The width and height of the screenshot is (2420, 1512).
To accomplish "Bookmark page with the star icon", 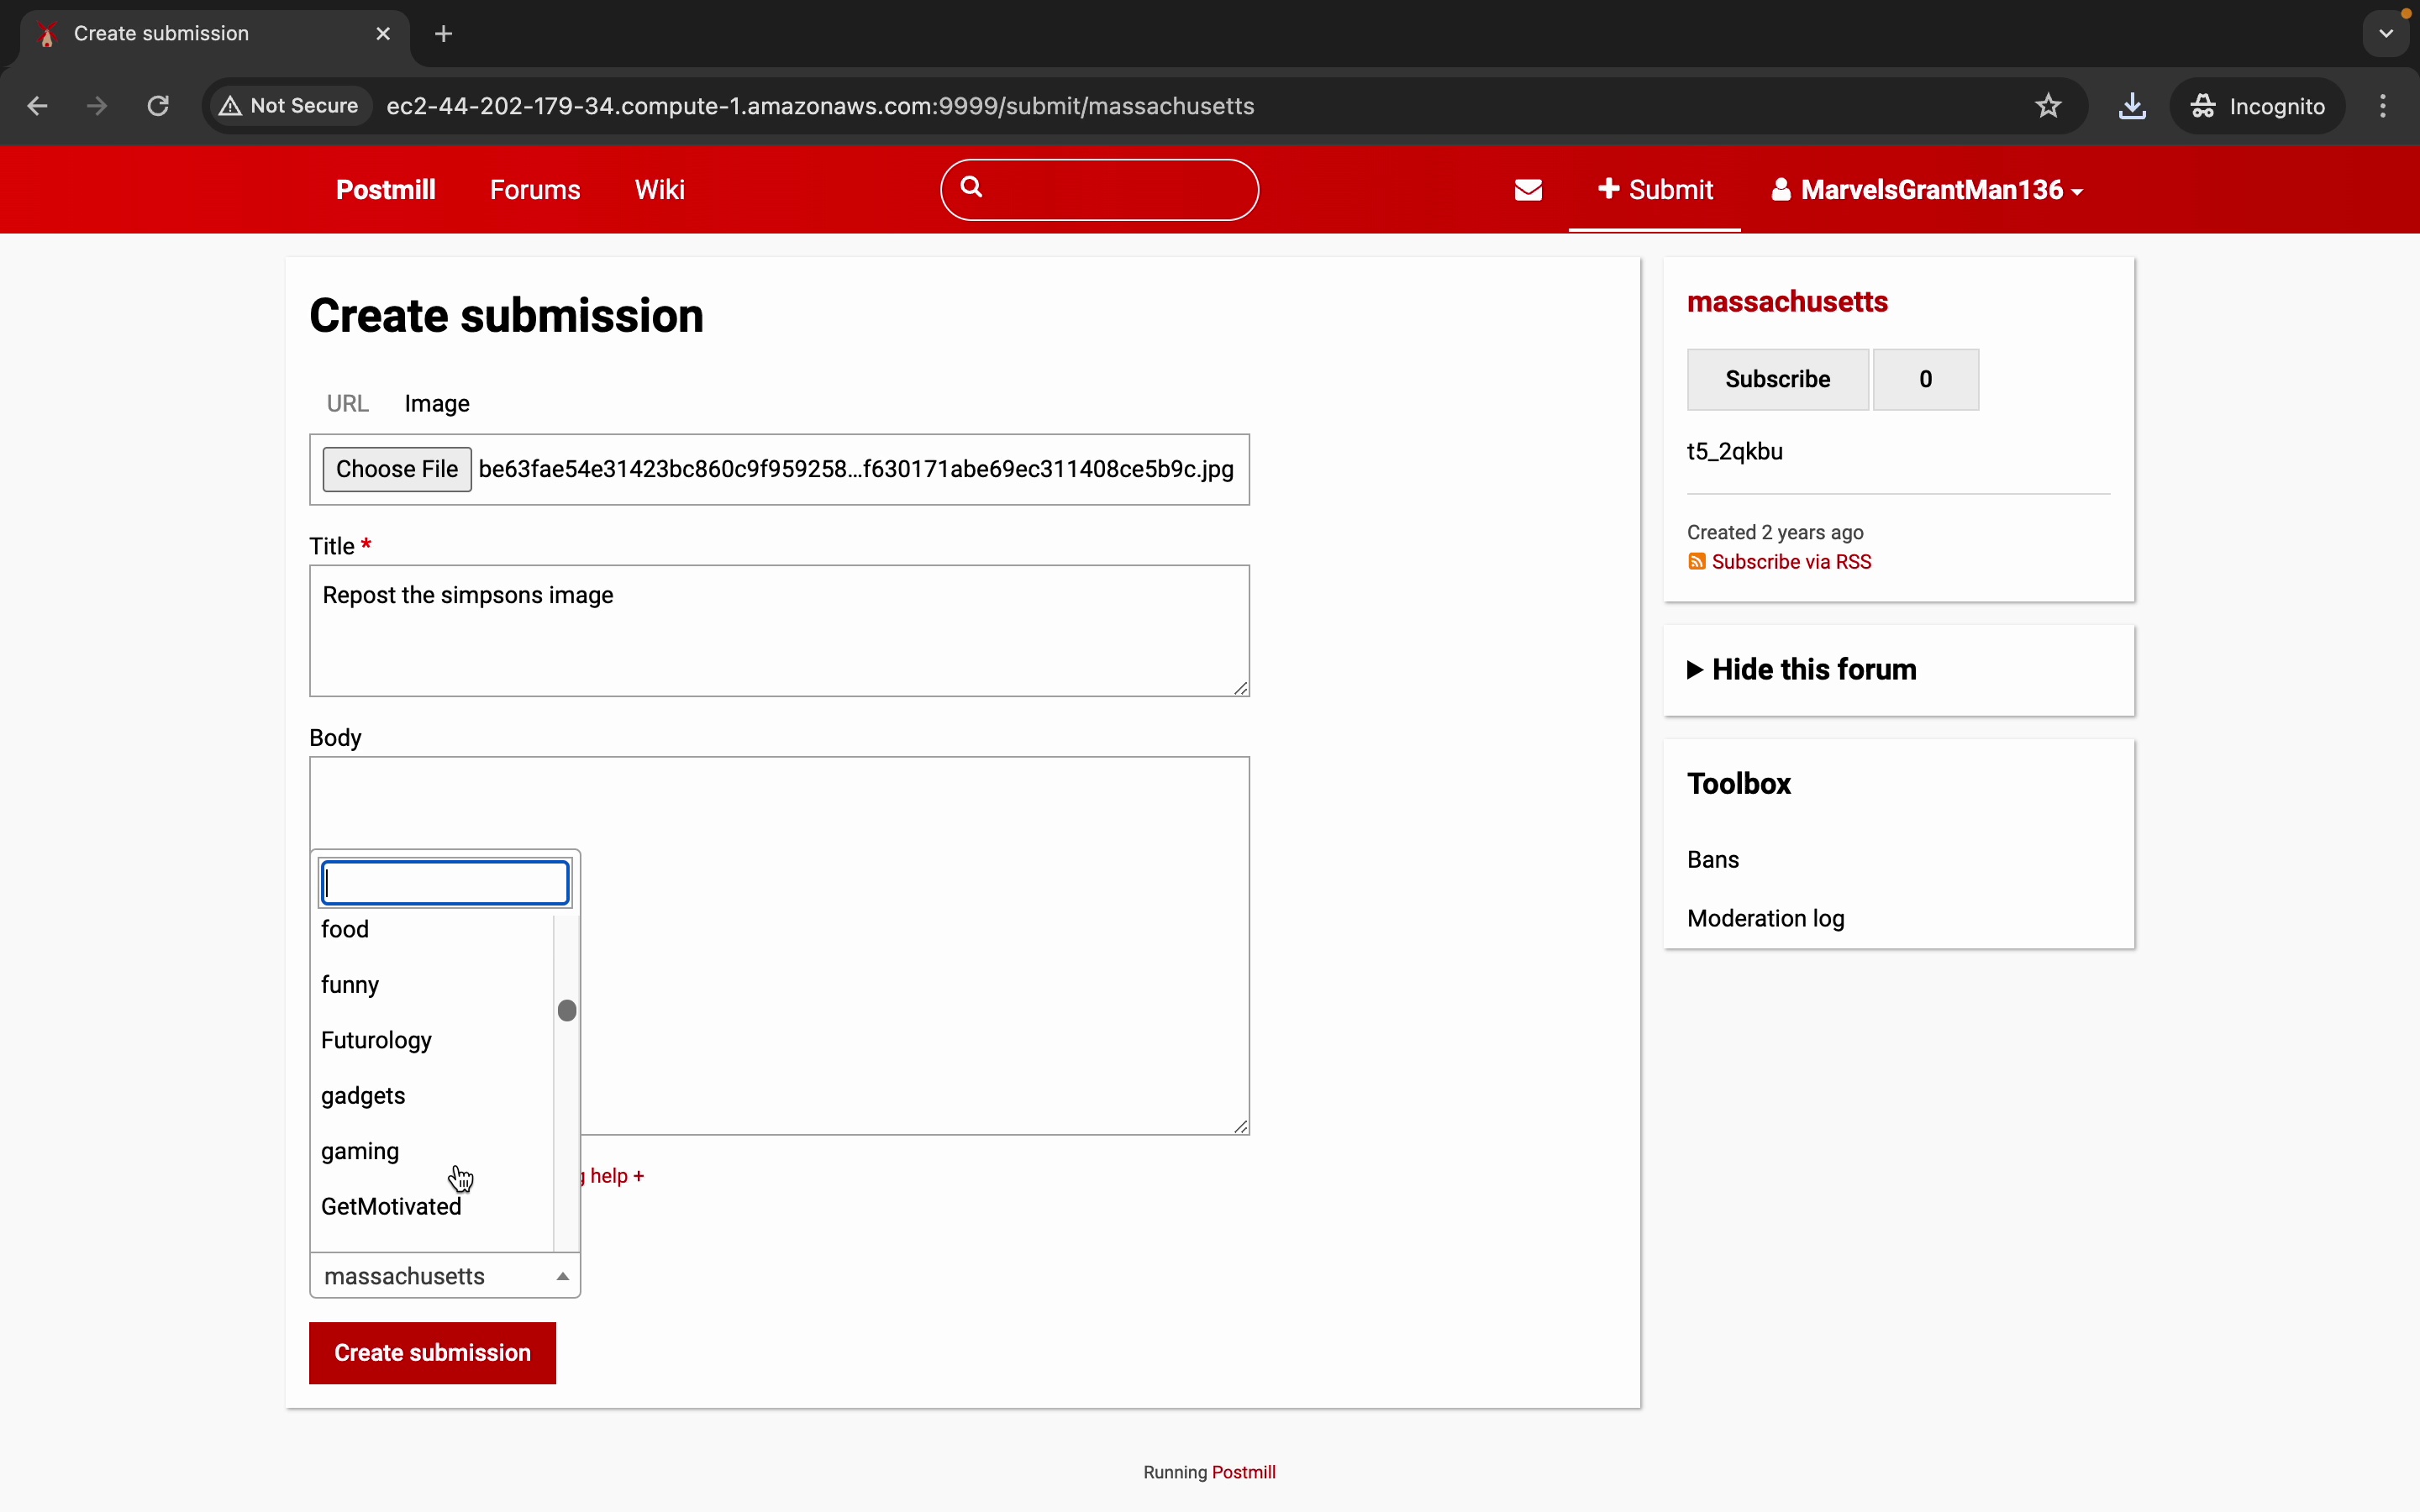I will [2048, 106].
